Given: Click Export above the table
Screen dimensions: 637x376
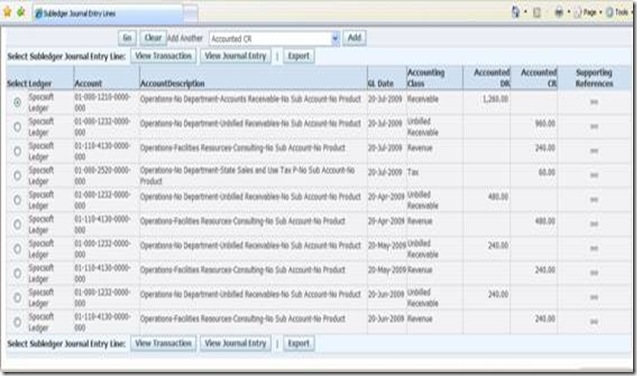Looking at the screenshot, I should 299,56.
